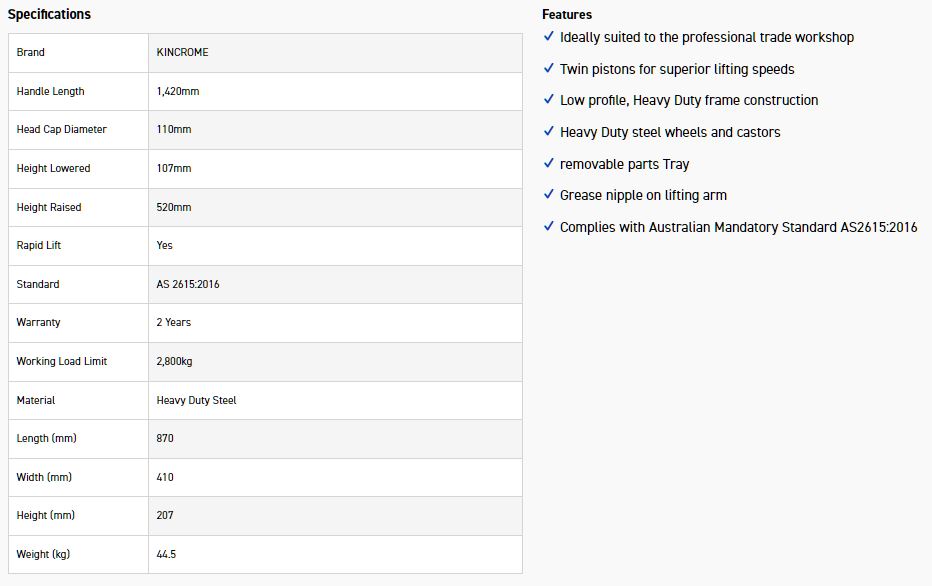Click the 'Heavy Duty Steel' material value

197,400
